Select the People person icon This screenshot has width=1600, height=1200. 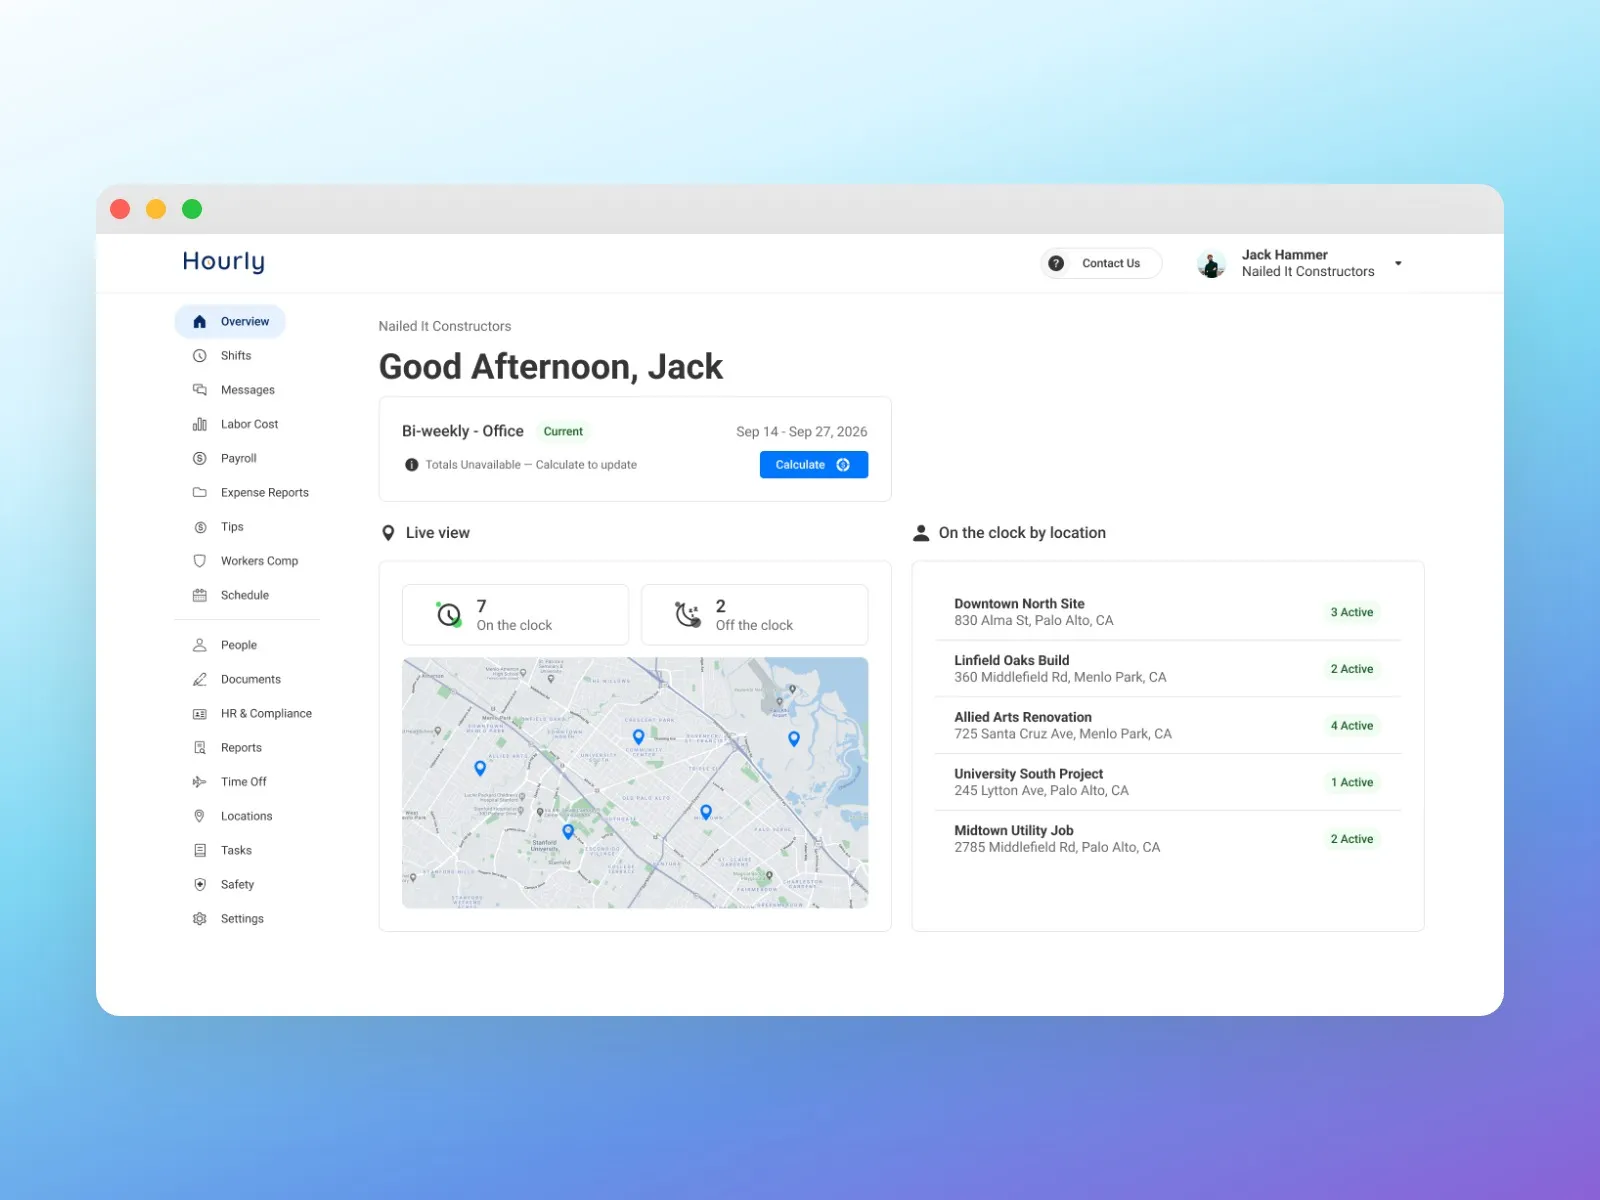tap(199, 645)
